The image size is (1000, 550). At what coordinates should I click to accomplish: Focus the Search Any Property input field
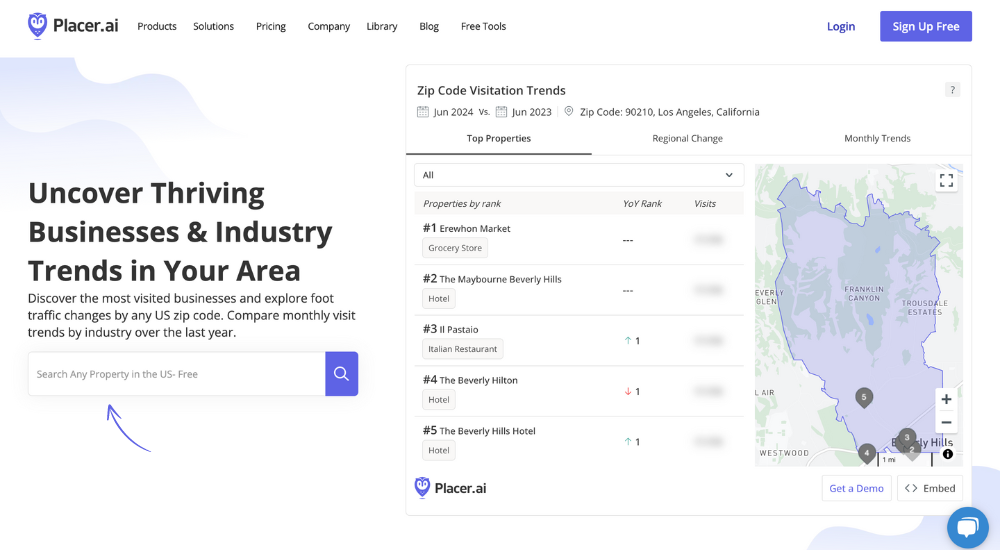pos(177,374)
